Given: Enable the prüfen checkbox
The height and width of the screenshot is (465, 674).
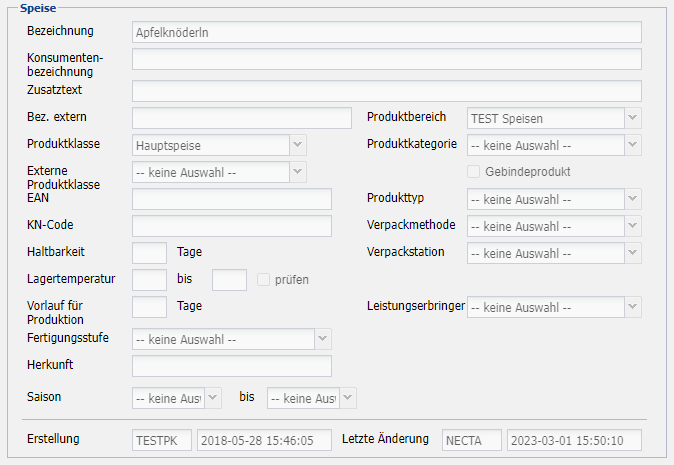Looking at the screenshot, I should [265, 280].
